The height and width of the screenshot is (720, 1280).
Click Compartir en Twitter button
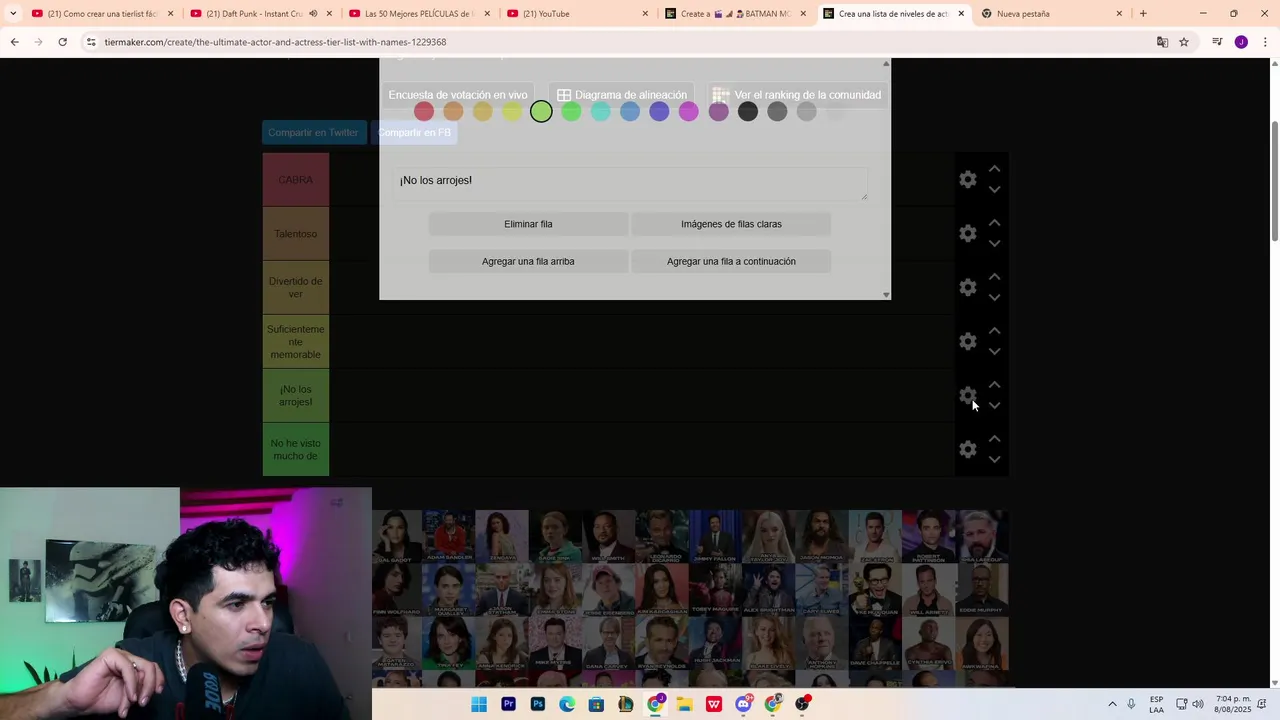pyautogui.click(x=313, y=132)
